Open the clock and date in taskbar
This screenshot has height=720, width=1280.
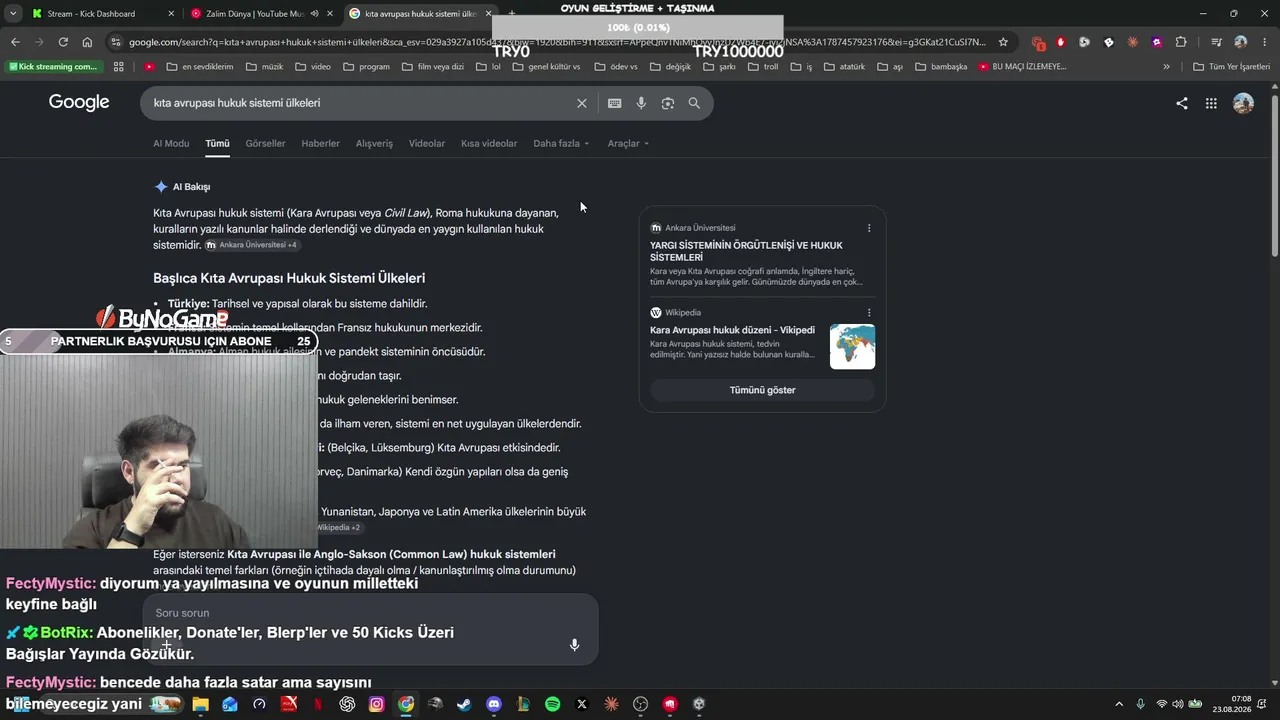(x=1232, y=704)
